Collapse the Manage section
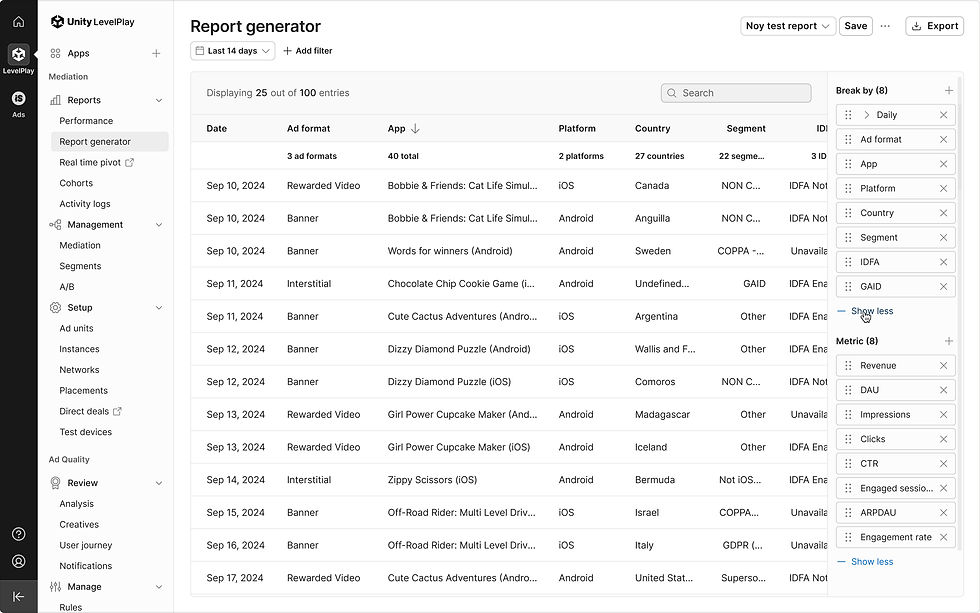 point(159,587)
